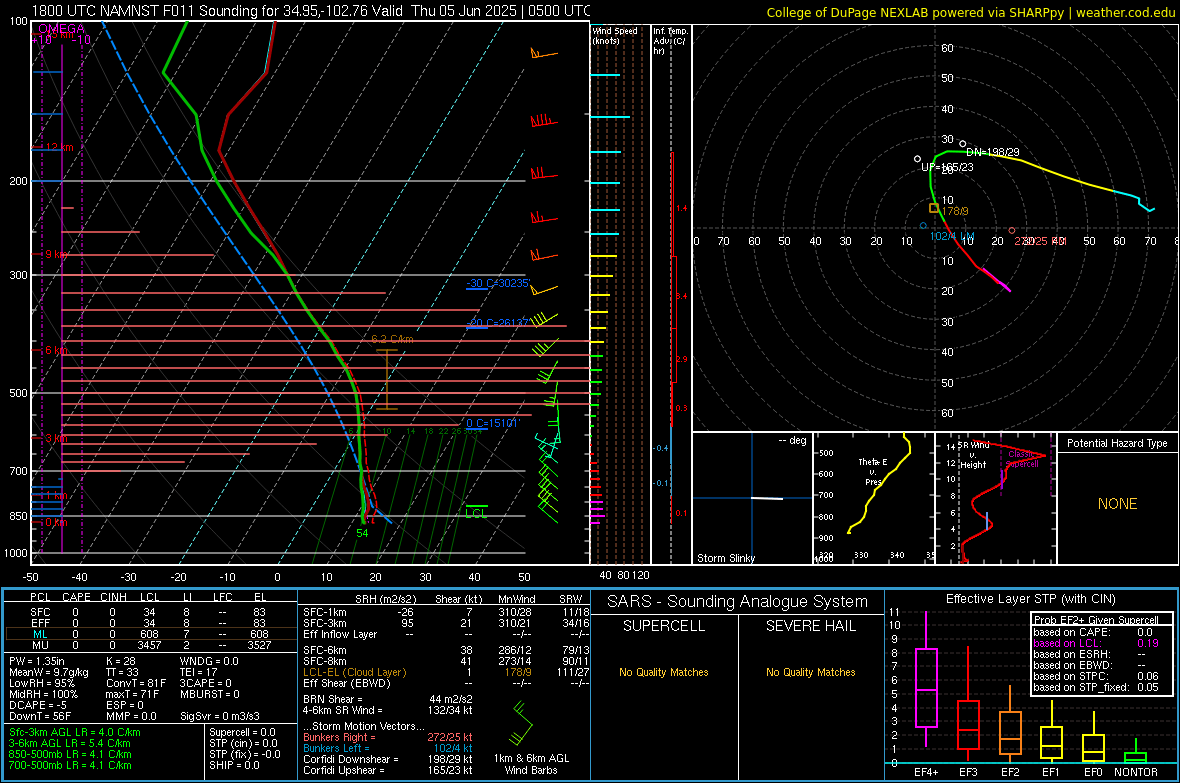Click the SR Wind v. Height label
Image resolution: width=1180 pixels, height=783 pixels.
(974, 455)
